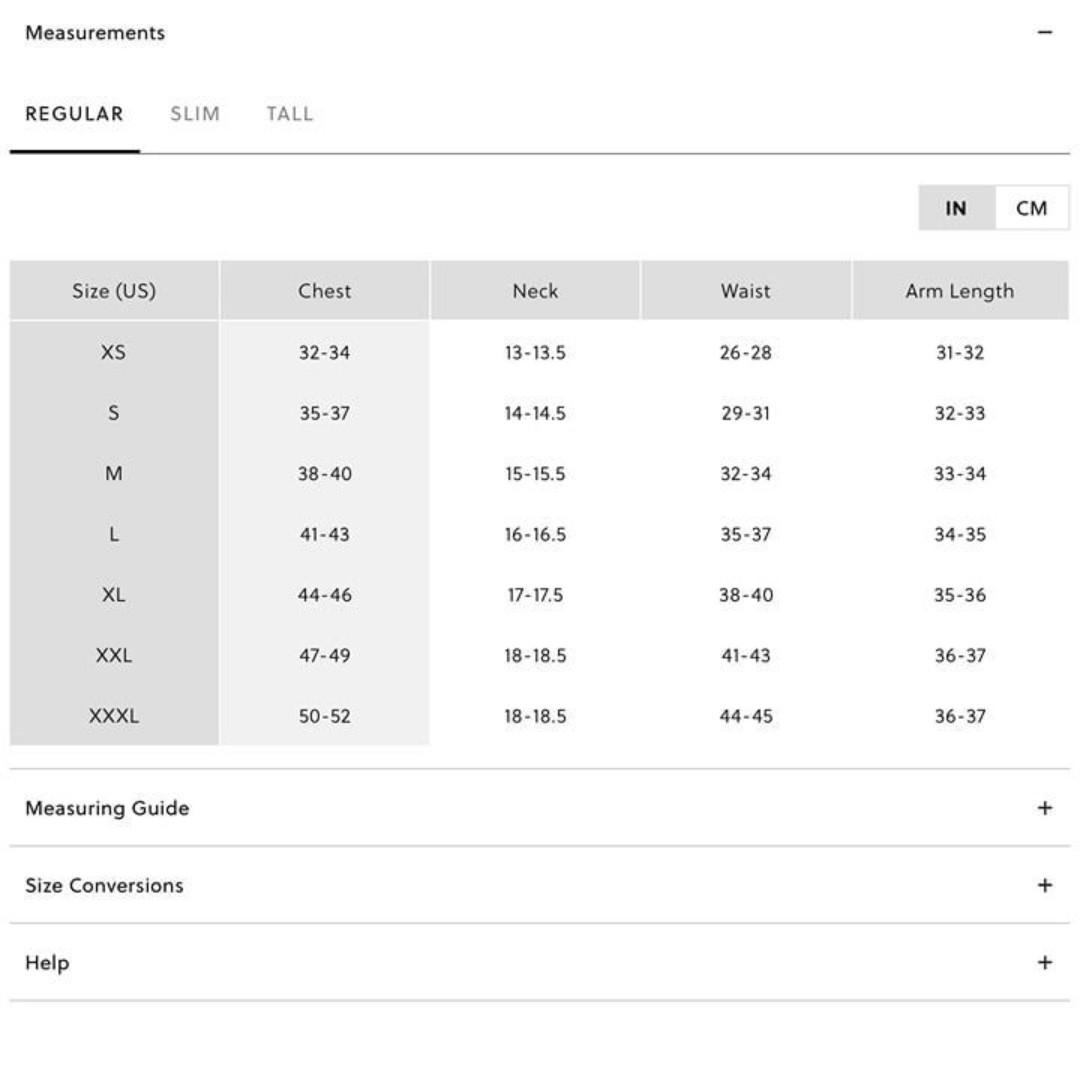Select the XL size row label
Image resolution: width=1080 pixels, height=1080 pixels.
(x=114, y=594)
